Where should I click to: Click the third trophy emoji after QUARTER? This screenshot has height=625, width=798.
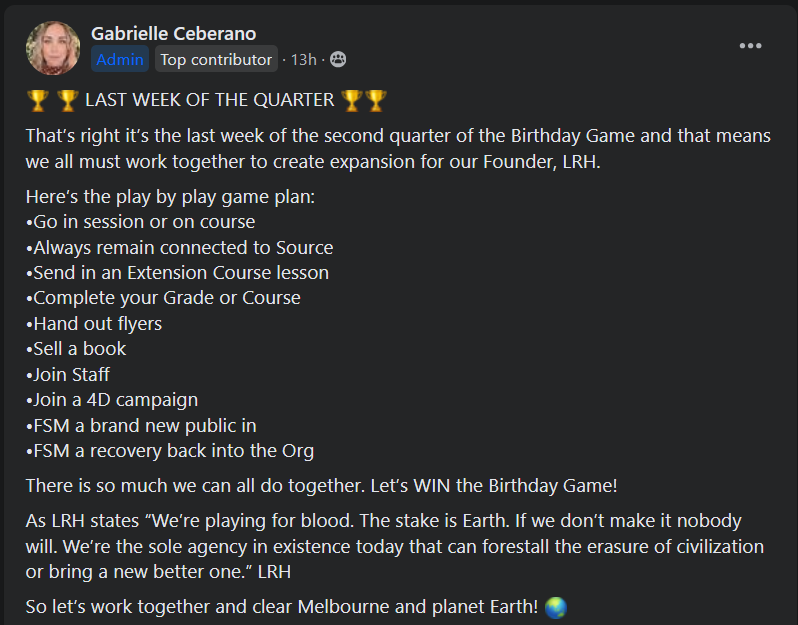coord(351,100)
